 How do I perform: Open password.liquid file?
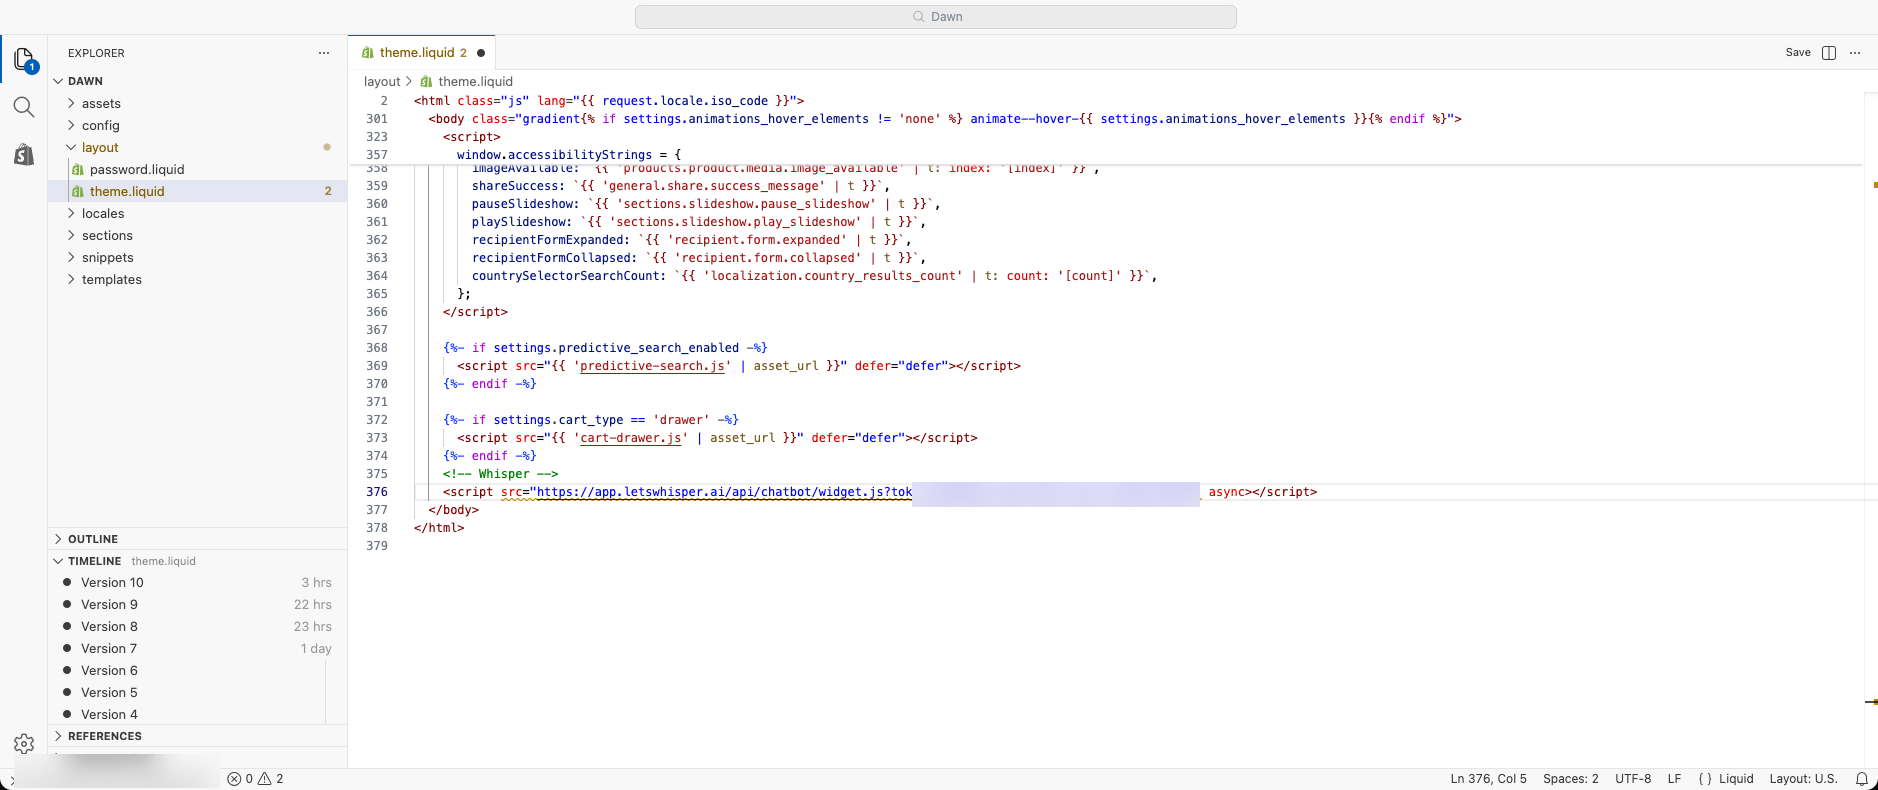(x=198, y=169)
